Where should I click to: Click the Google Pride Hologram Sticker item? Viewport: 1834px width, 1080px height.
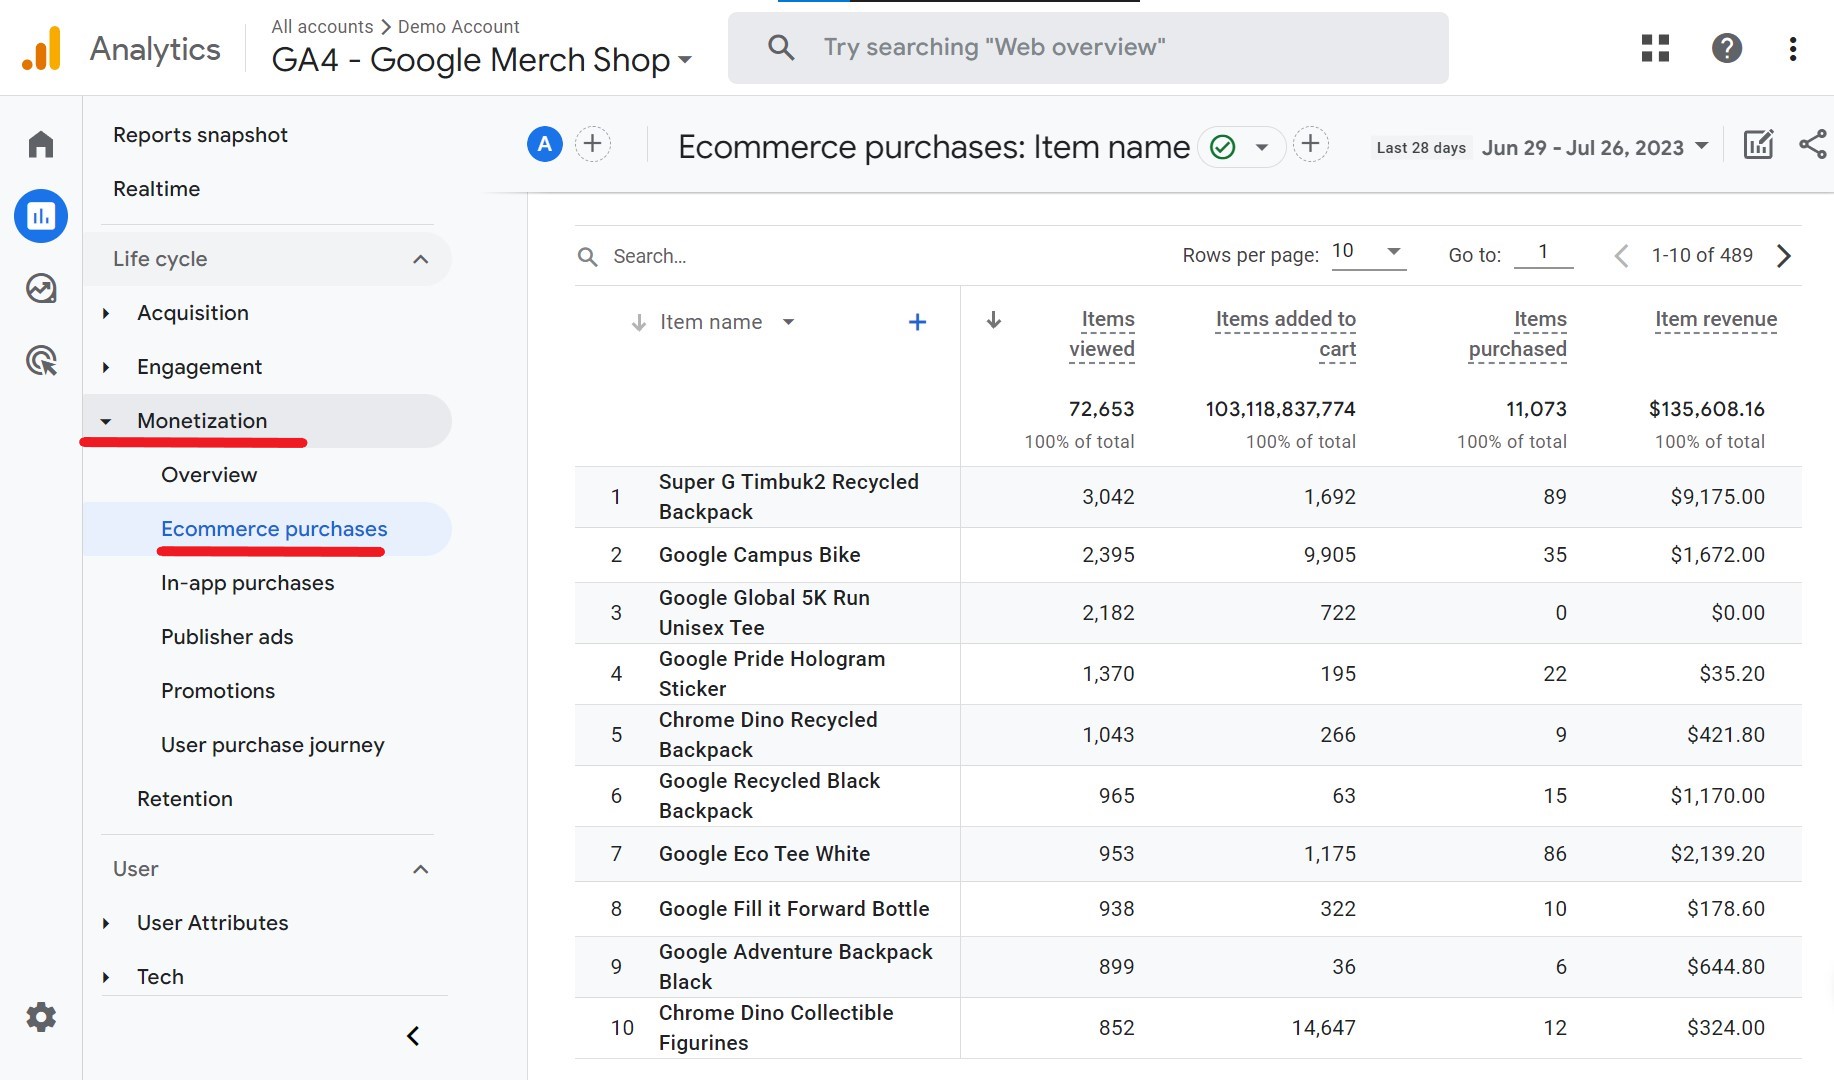(x=772, y=674)
